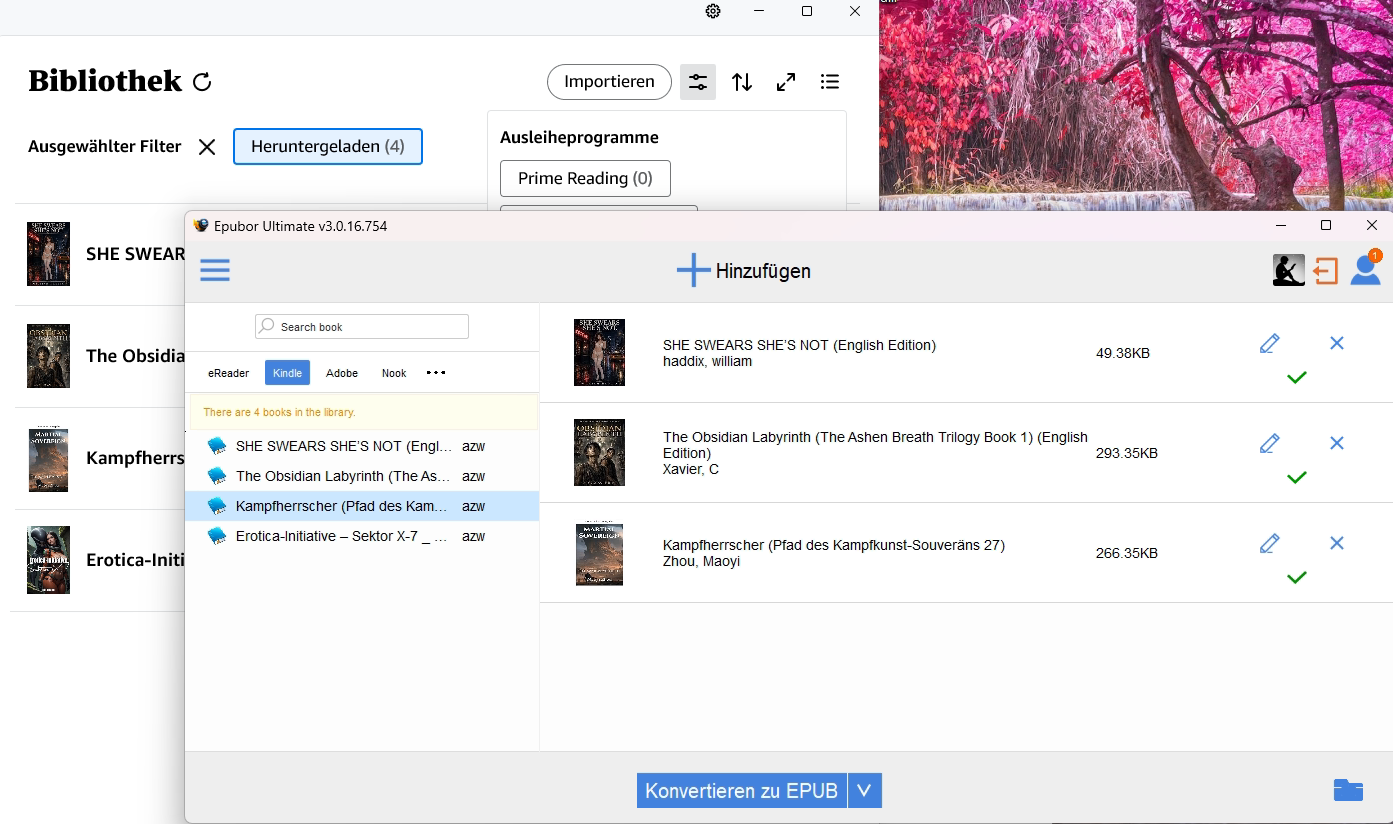Select the Kindle tab
The image size is (1393, 824).
(288, 373)
